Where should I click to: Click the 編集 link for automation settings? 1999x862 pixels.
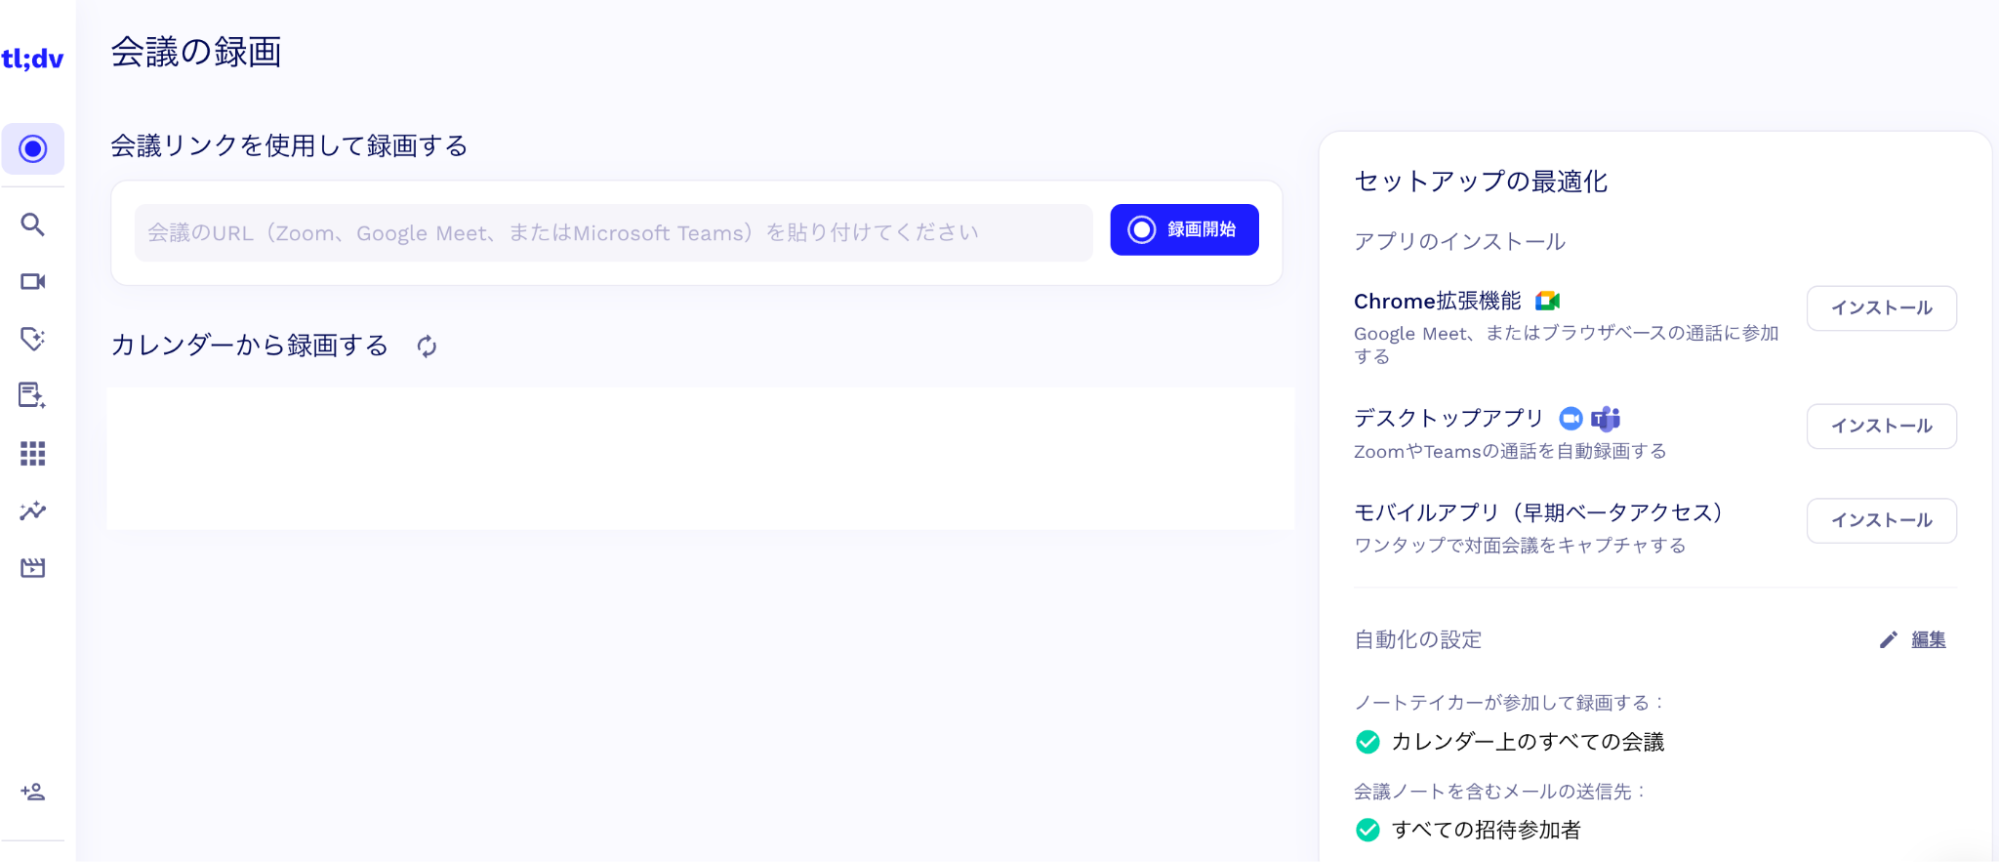pyautogui.click(x=1928, y=640)
